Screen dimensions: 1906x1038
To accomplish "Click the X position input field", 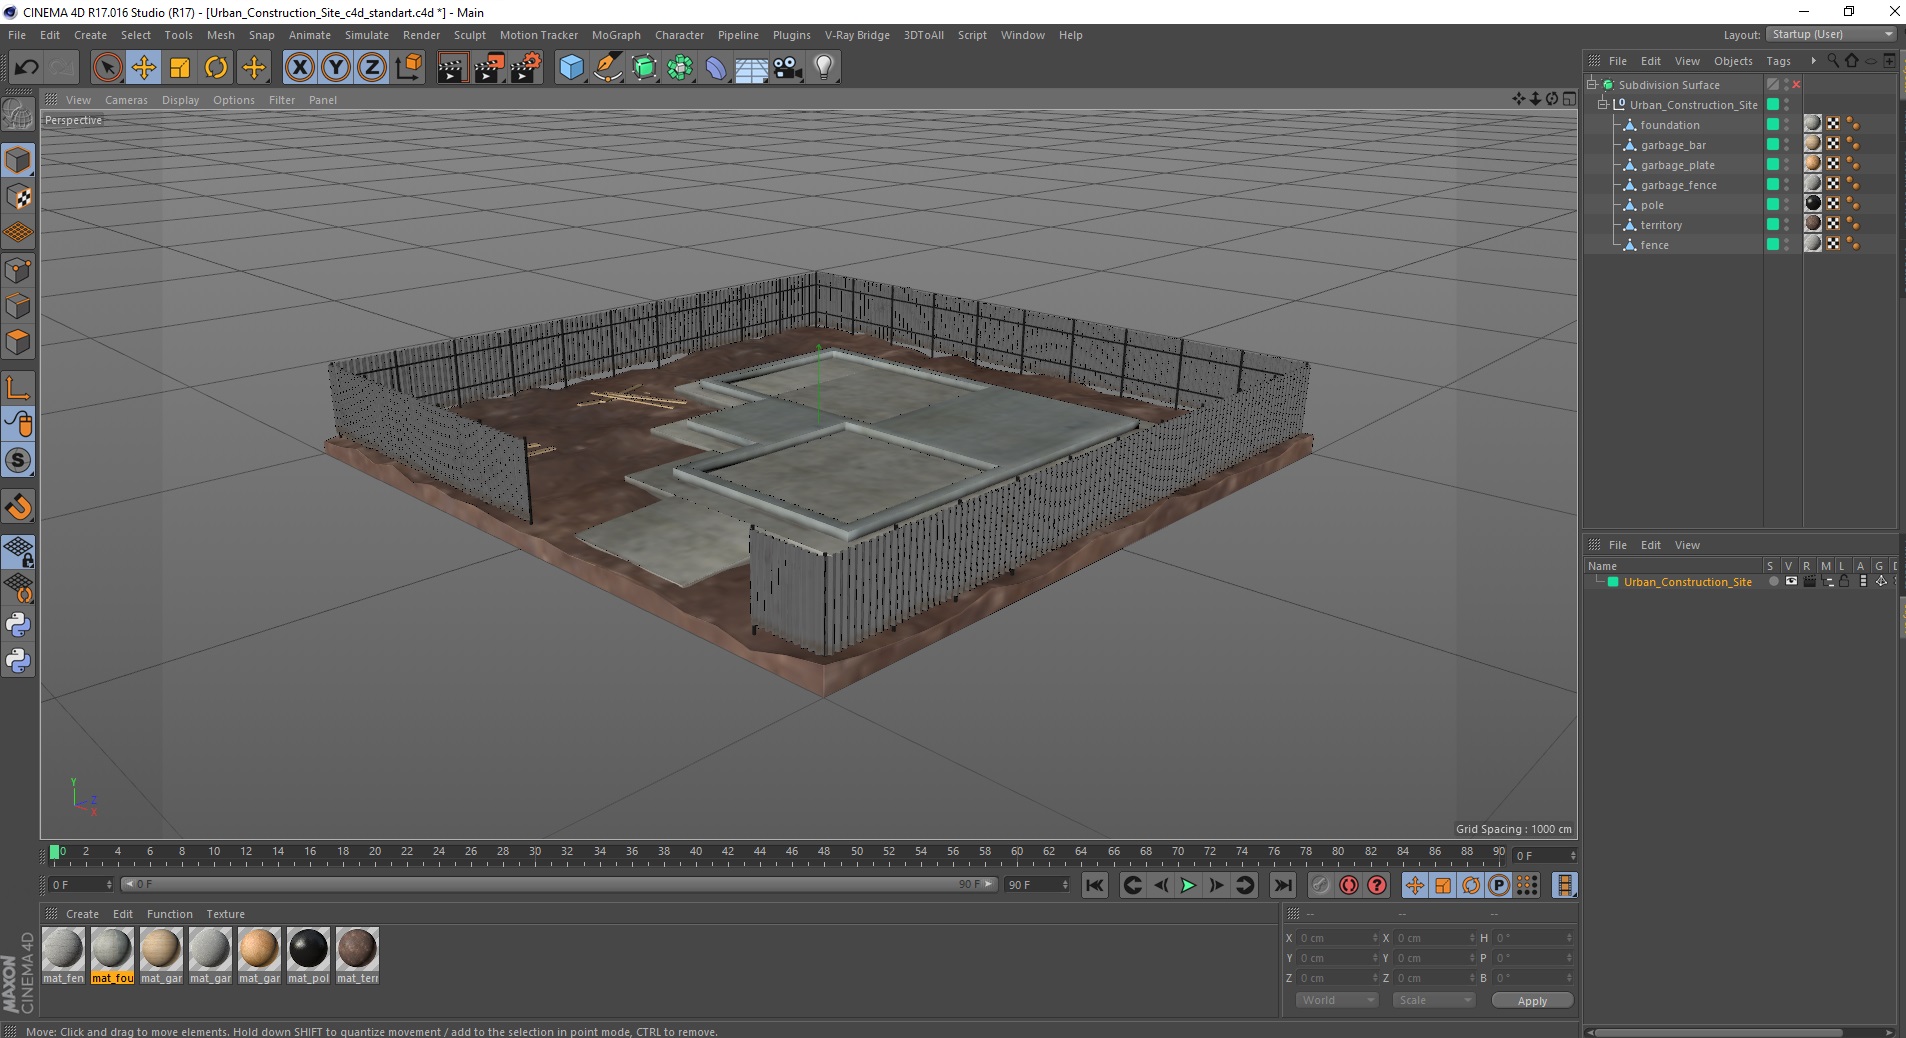I will [x=1338, y=938].
